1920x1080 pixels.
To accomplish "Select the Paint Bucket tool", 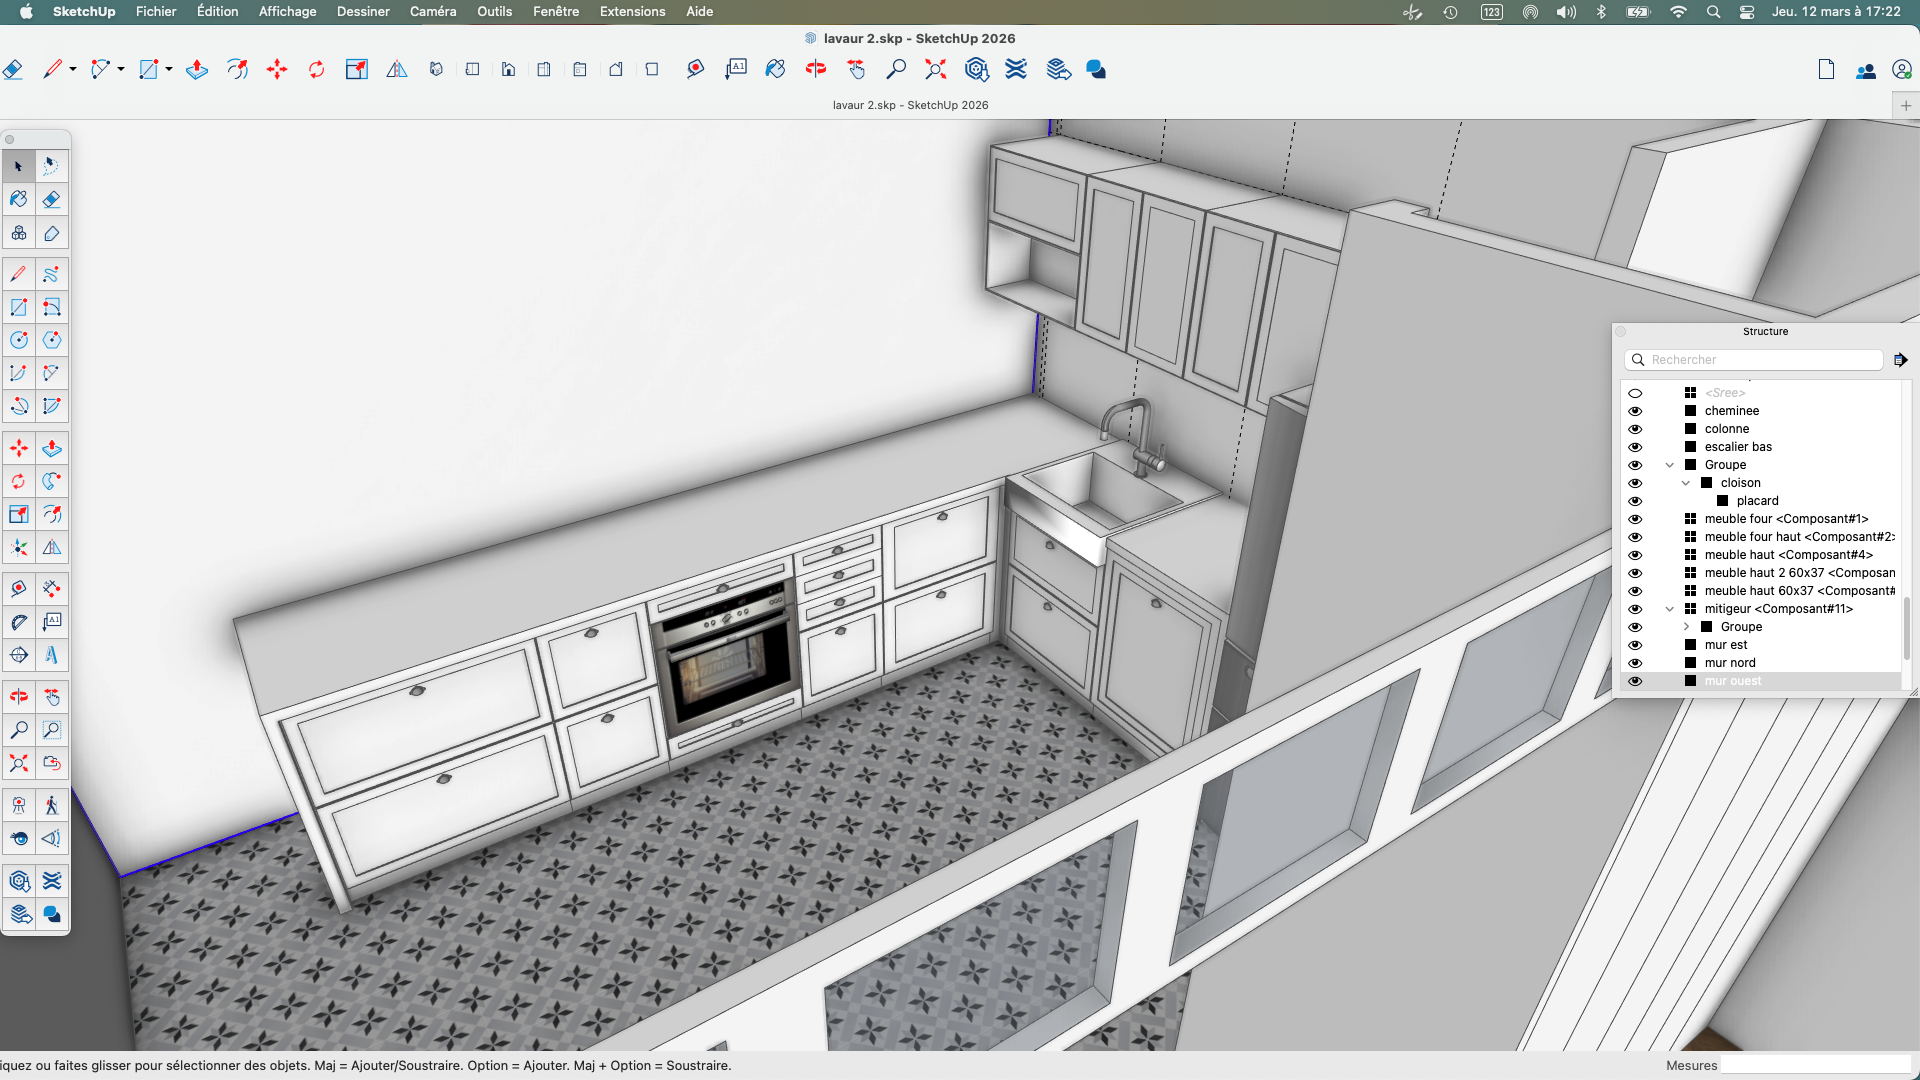I will coord(18,199).
